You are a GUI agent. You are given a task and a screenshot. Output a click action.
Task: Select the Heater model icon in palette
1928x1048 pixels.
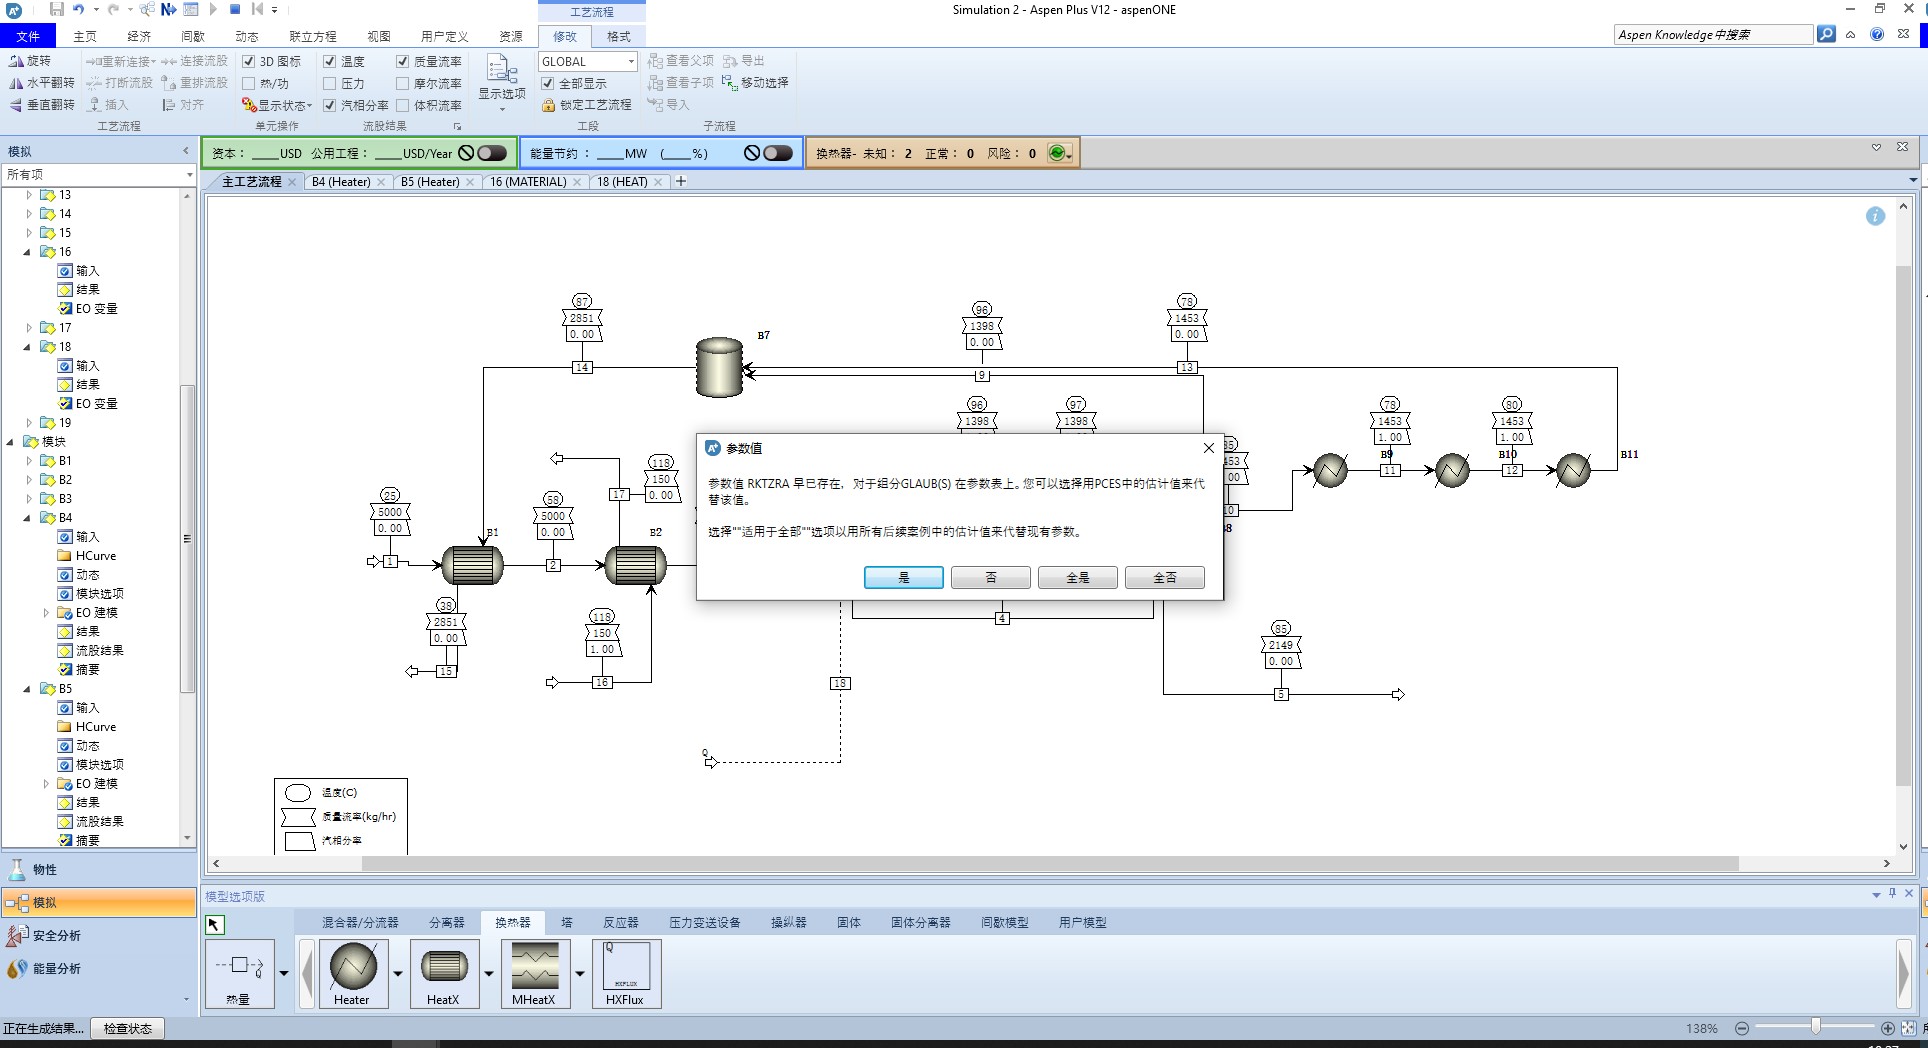click(x=353, y=973)
